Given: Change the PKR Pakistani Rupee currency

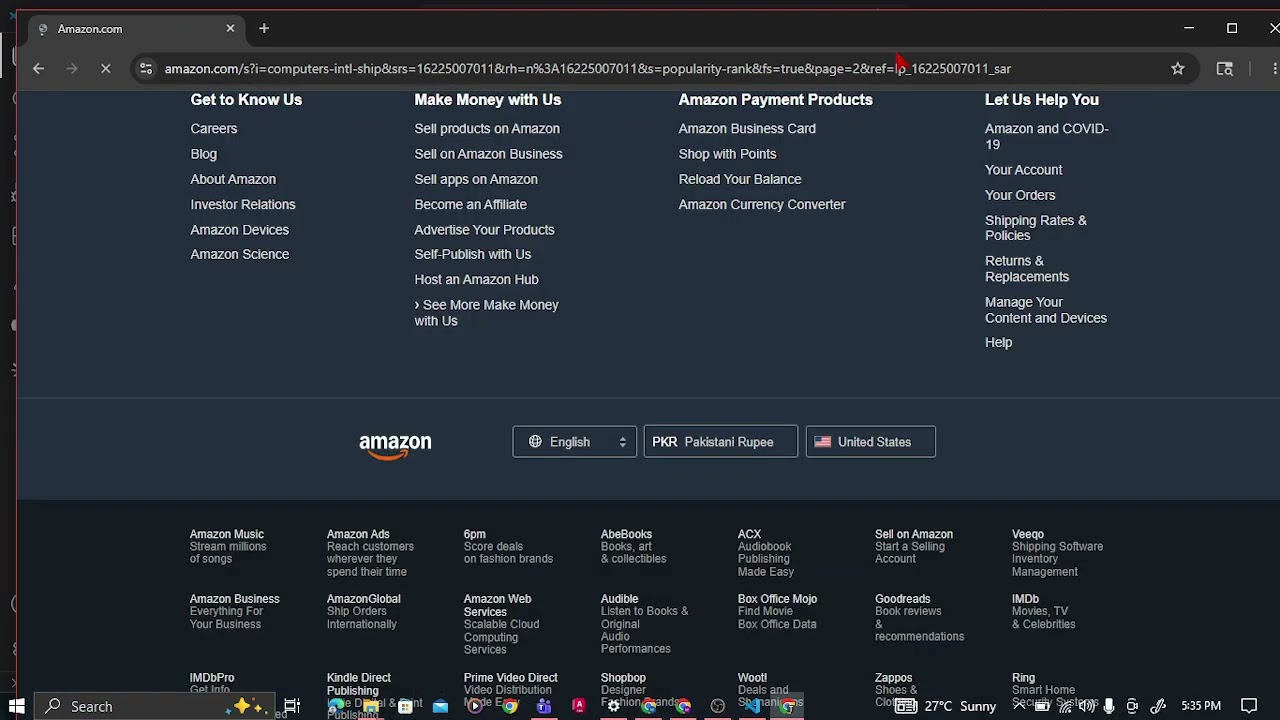Looking at the screenshot, I should pyautogui.click(x=720, y=442).
